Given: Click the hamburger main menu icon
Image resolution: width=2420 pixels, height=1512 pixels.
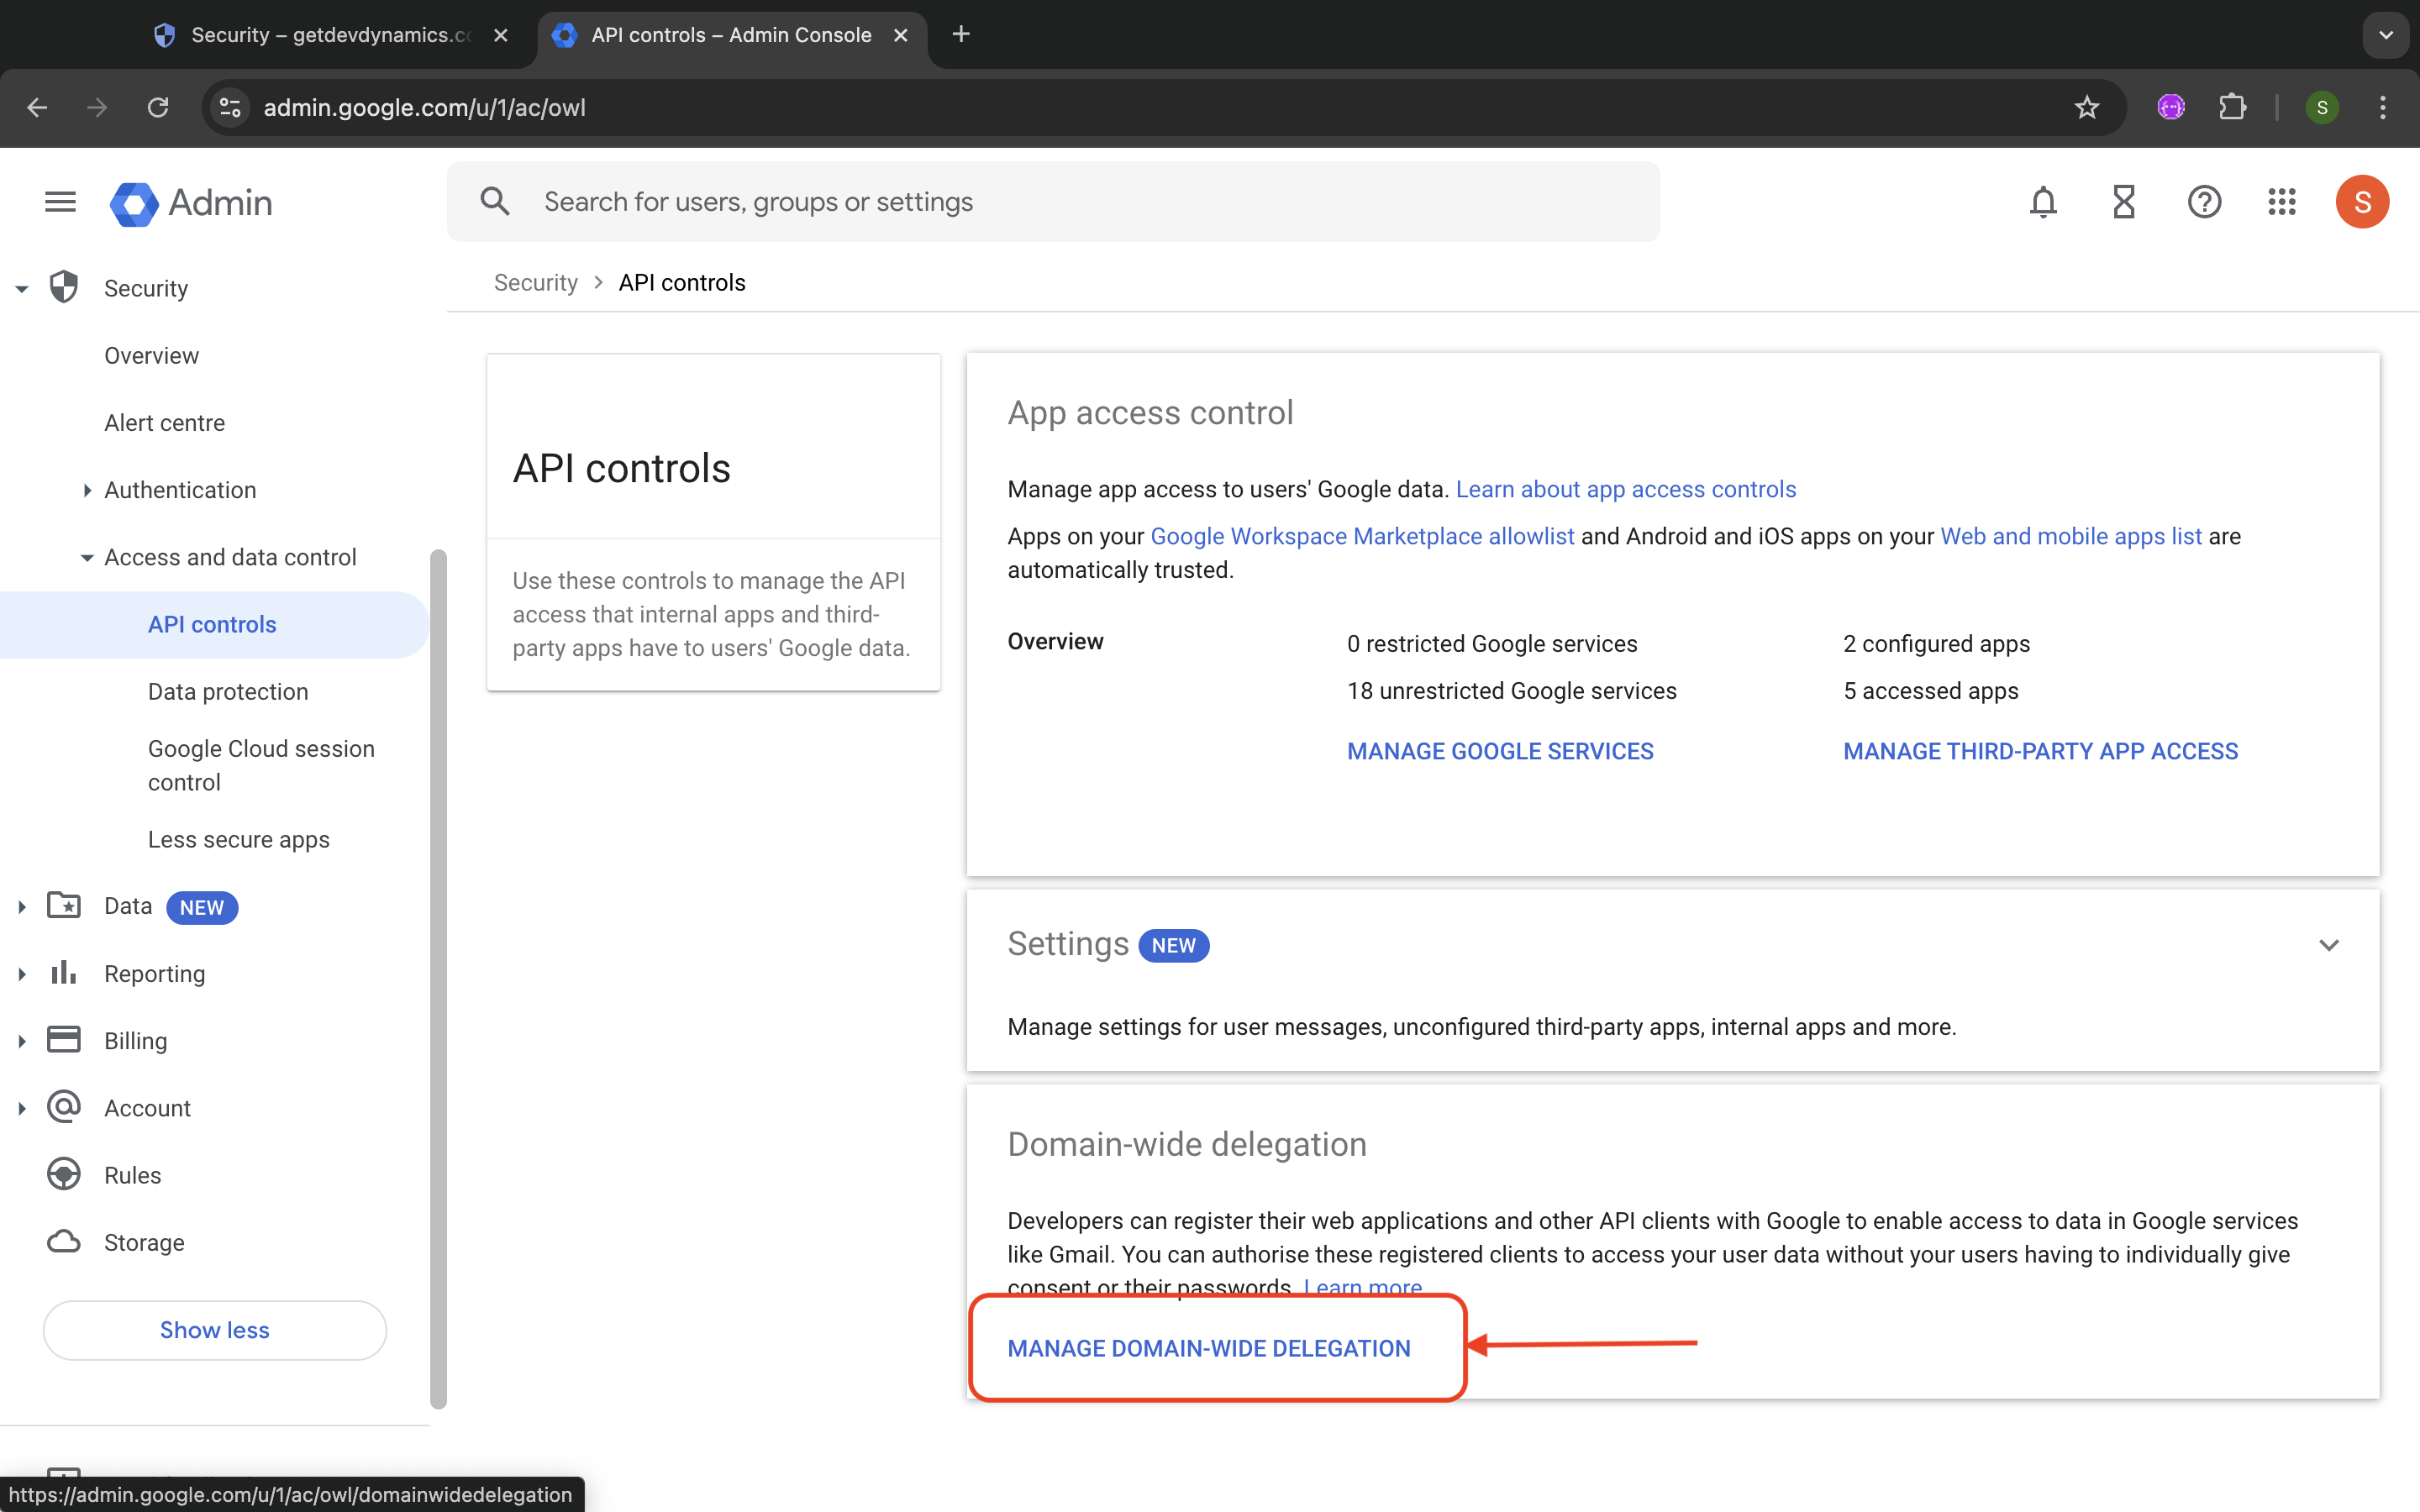Looking at the screenshot, I should (x=60, y=202).
